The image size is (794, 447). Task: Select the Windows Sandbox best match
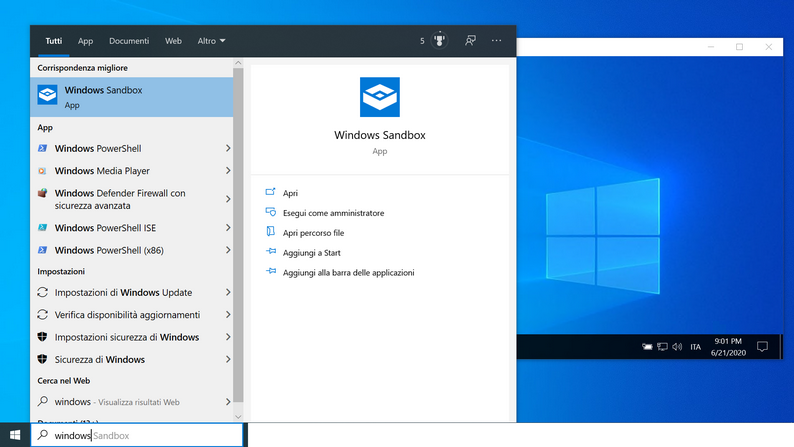click(x=132, y=97)
